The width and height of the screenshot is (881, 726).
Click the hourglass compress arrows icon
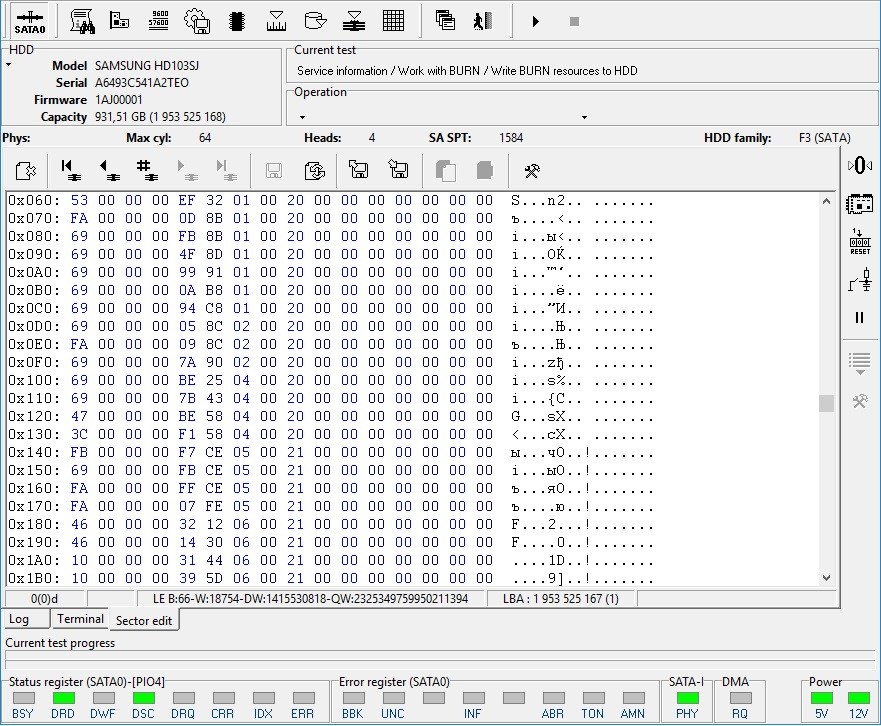coord(354,21)
